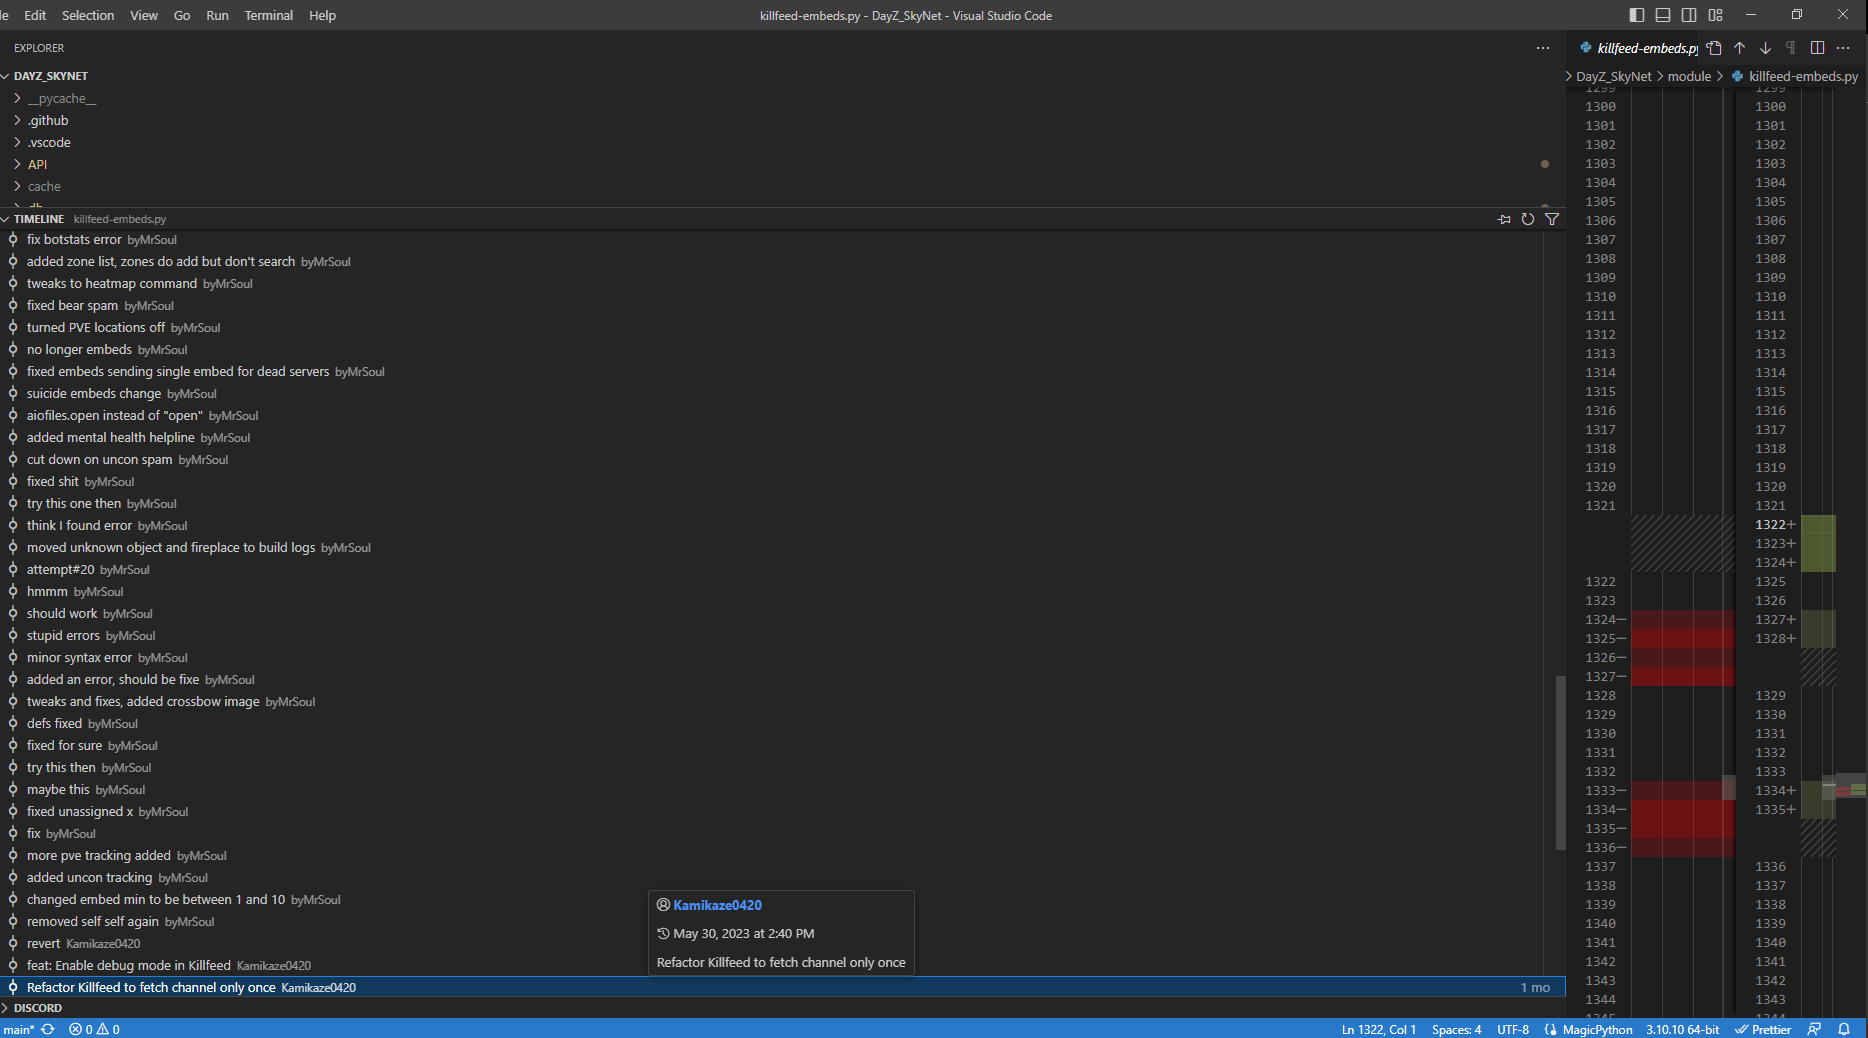Expand the .github folder

point(17,120)
